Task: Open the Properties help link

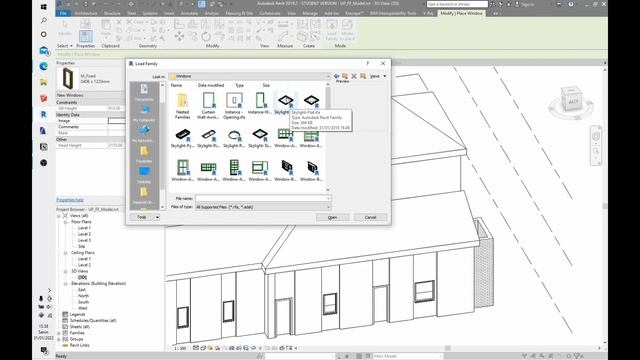Action: (70, 200)
